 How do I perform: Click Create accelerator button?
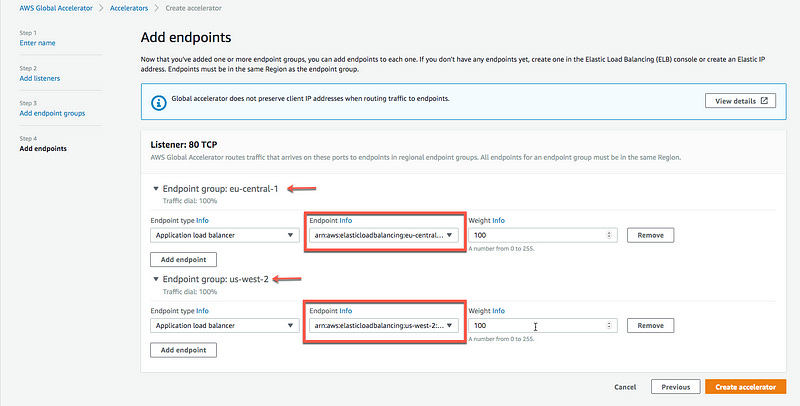point(745,387)
